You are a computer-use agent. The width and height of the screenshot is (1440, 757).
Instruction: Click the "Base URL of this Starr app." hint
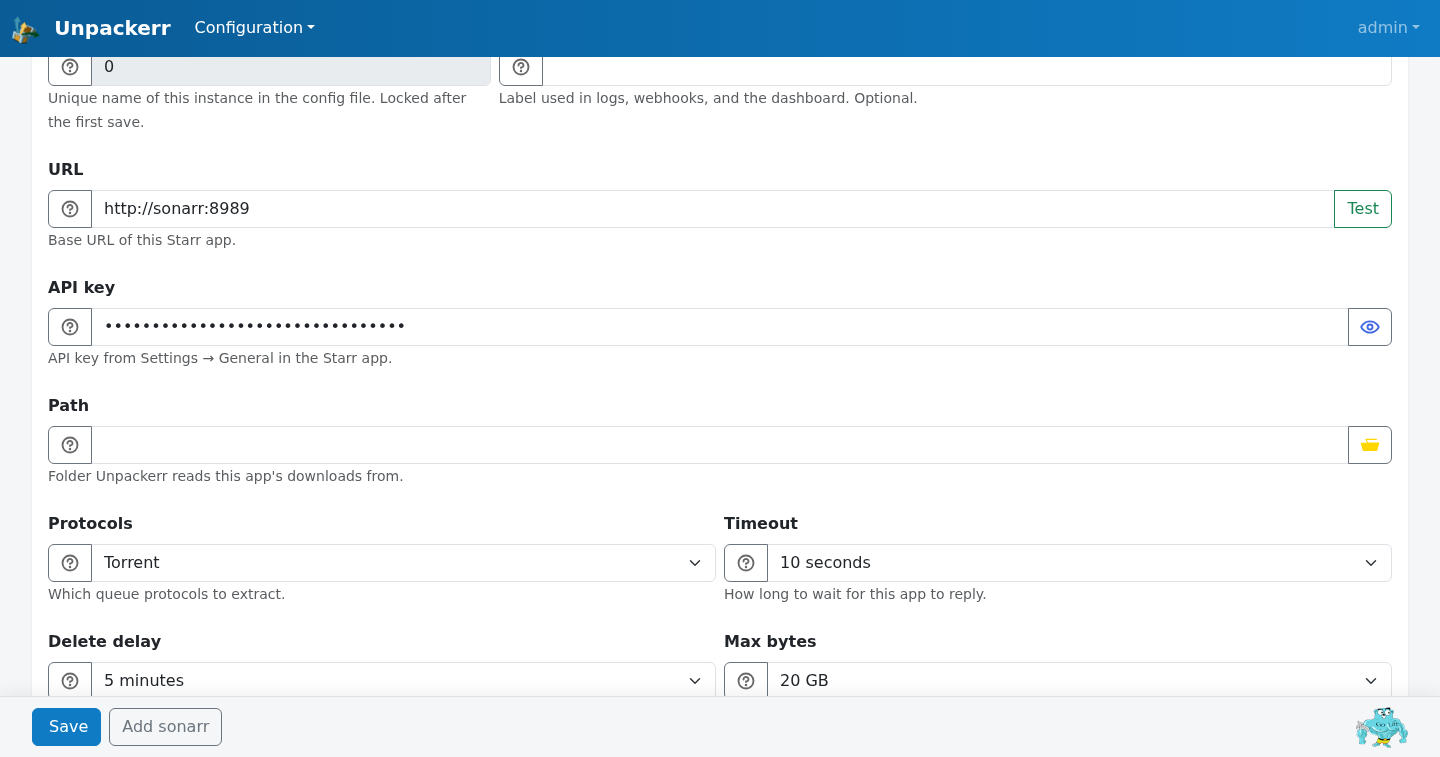pyautogui.click(x=142, y=240)
